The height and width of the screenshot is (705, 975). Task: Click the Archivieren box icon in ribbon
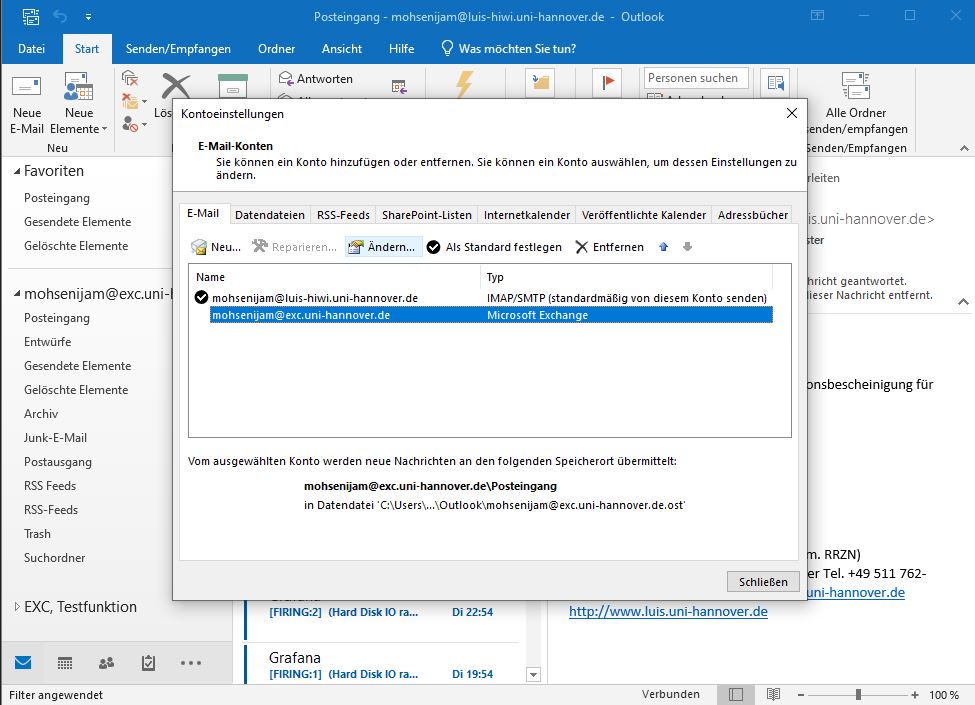click(x=233, y=86)
